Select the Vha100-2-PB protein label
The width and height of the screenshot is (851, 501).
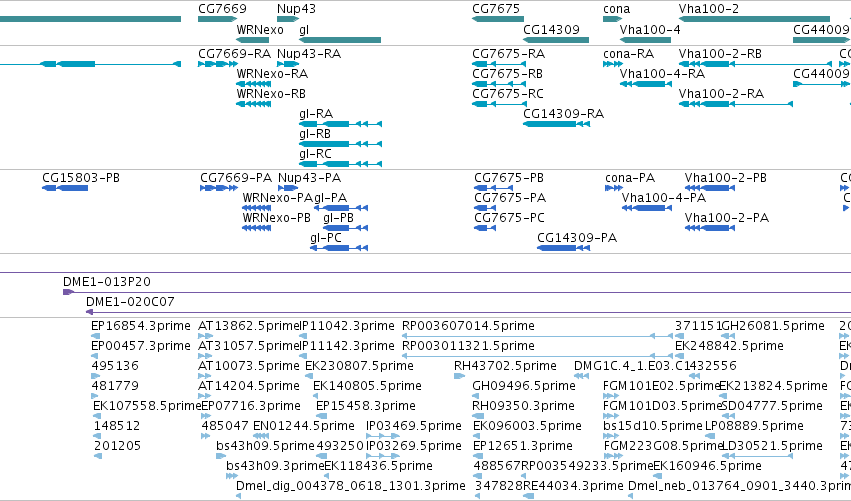pyautogui.click(x=726, y=178)
